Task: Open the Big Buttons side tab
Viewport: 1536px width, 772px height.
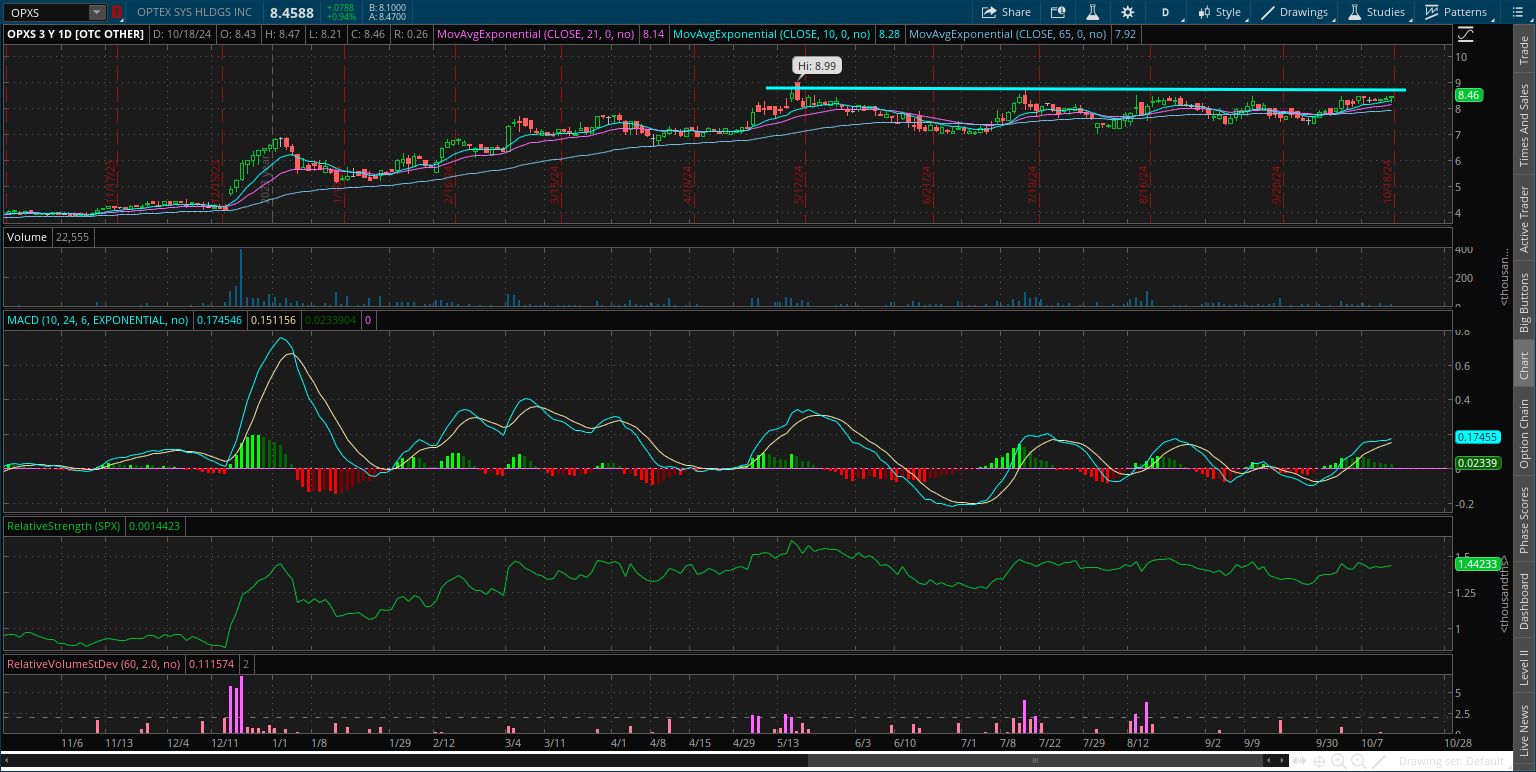Action: (1524, 302)
